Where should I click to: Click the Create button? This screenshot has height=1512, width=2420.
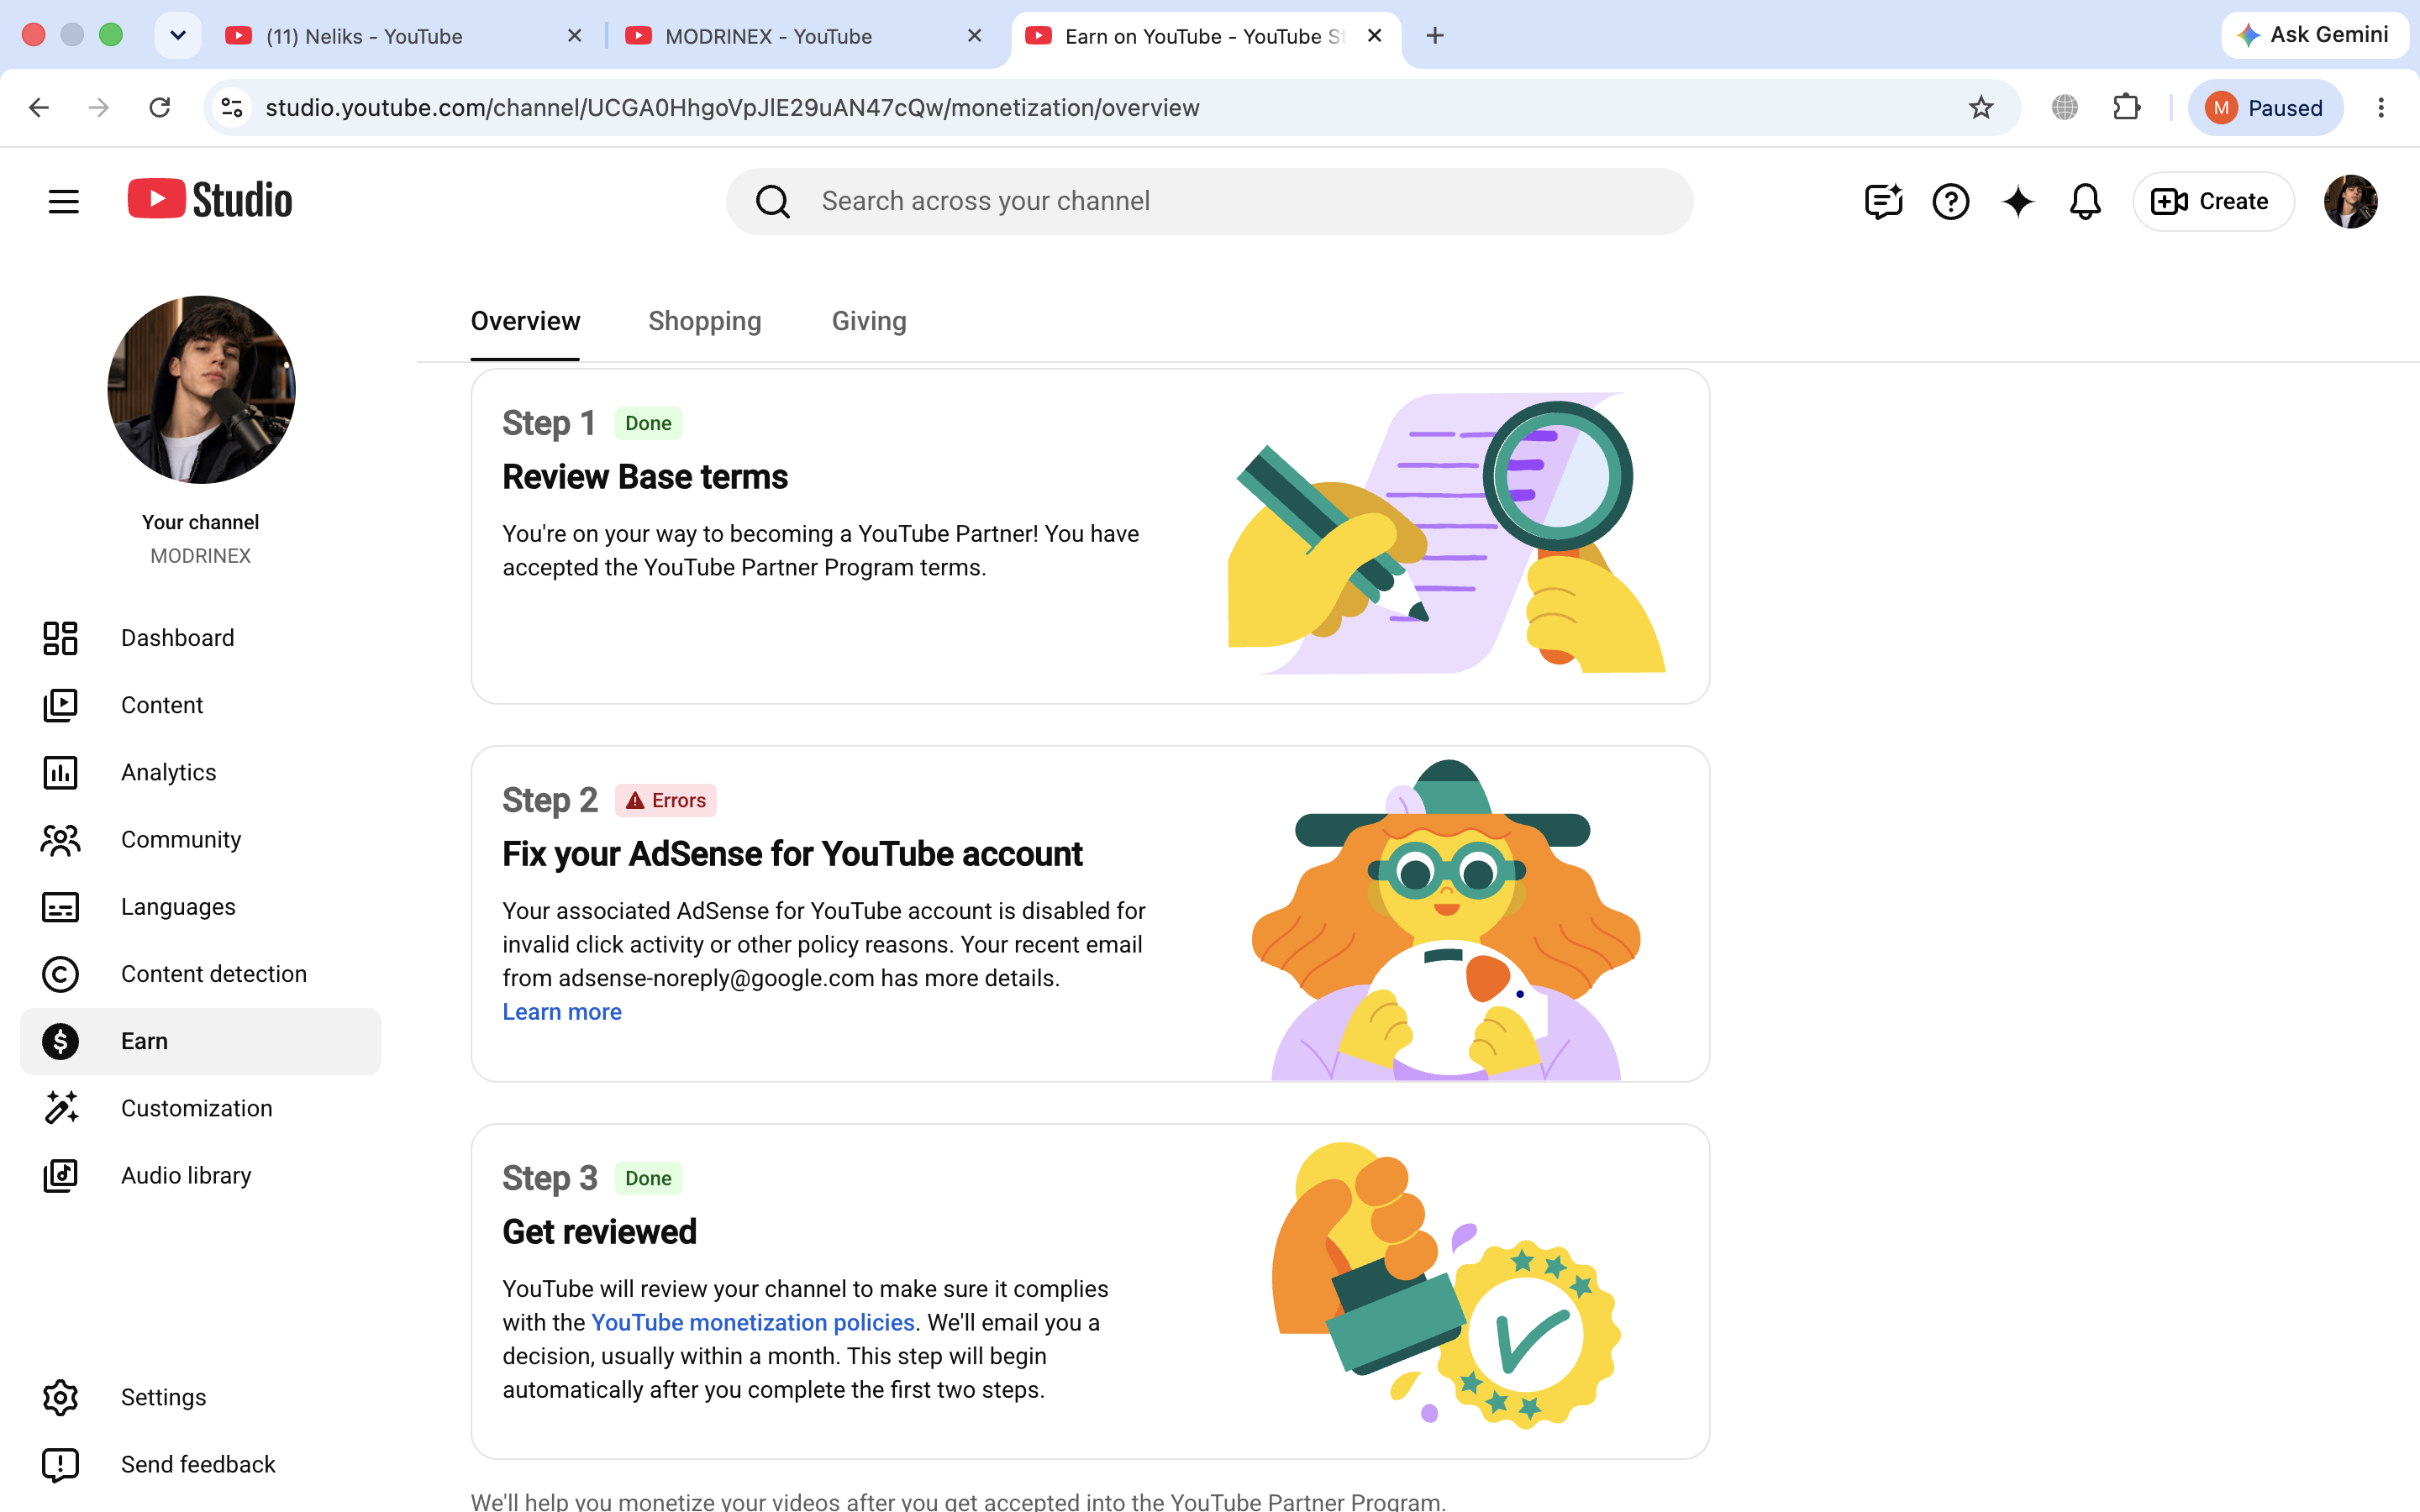pos(2212,201)
